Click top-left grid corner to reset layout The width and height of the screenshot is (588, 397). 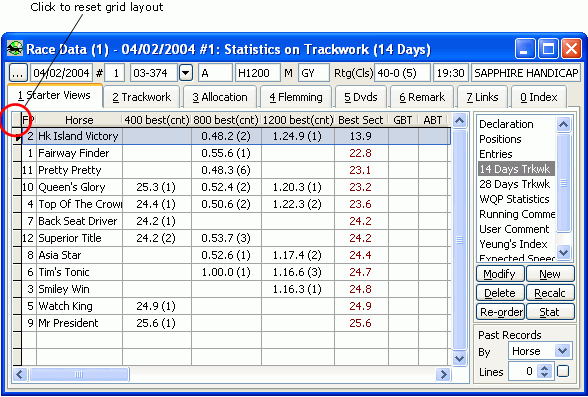pyautogui.click(x=16, y=120)
